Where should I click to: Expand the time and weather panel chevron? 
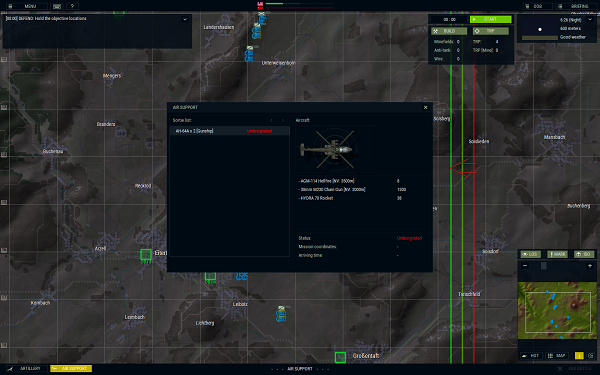590,20
